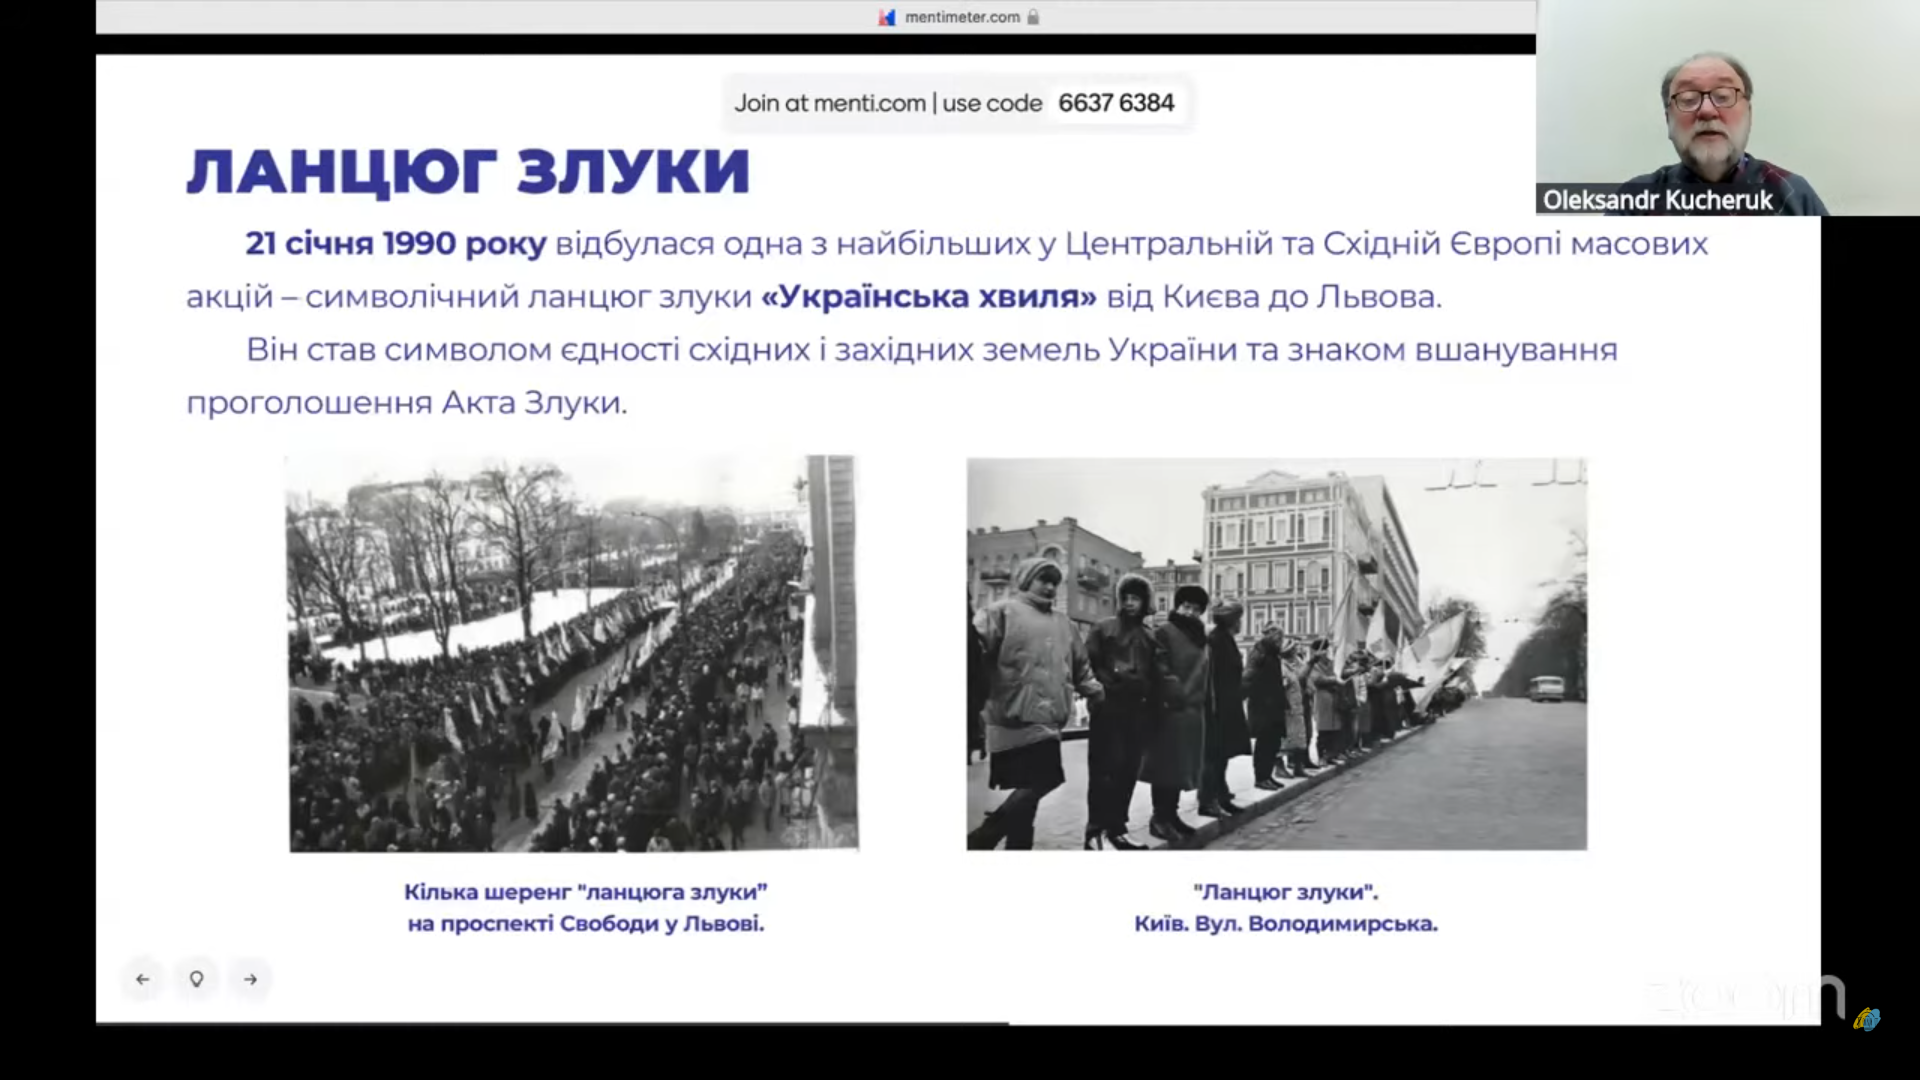Click the 'Київ. Вул. Володимирська' caption
Image resolution: width=1920 pixels, height=1080 pixels.
click(1285, 924)
